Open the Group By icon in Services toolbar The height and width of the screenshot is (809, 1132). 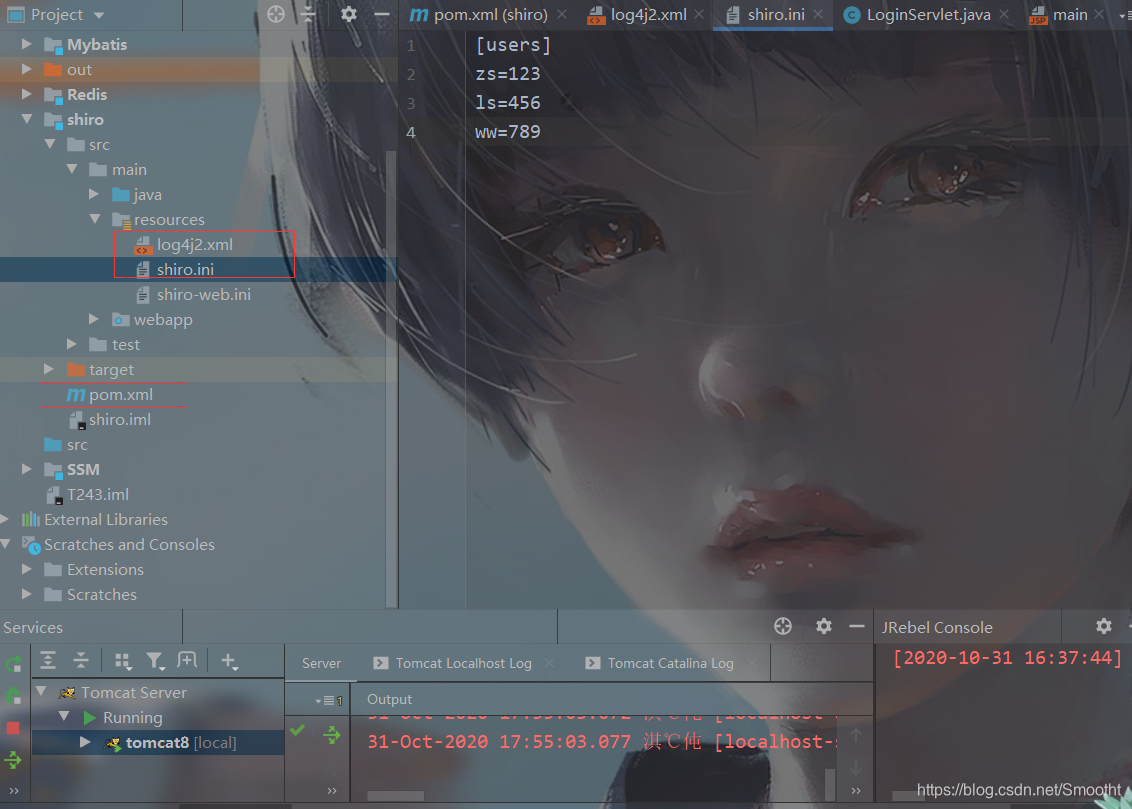[123, 661]
